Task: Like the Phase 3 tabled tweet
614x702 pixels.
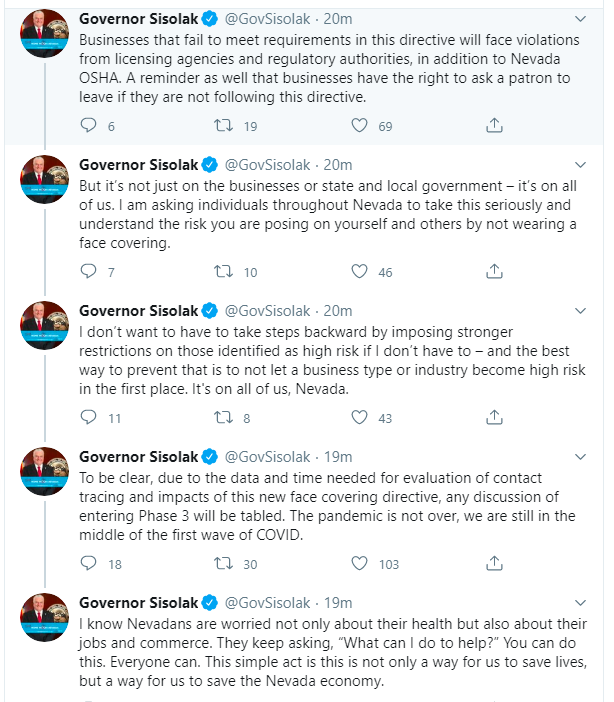Action: 360,563
